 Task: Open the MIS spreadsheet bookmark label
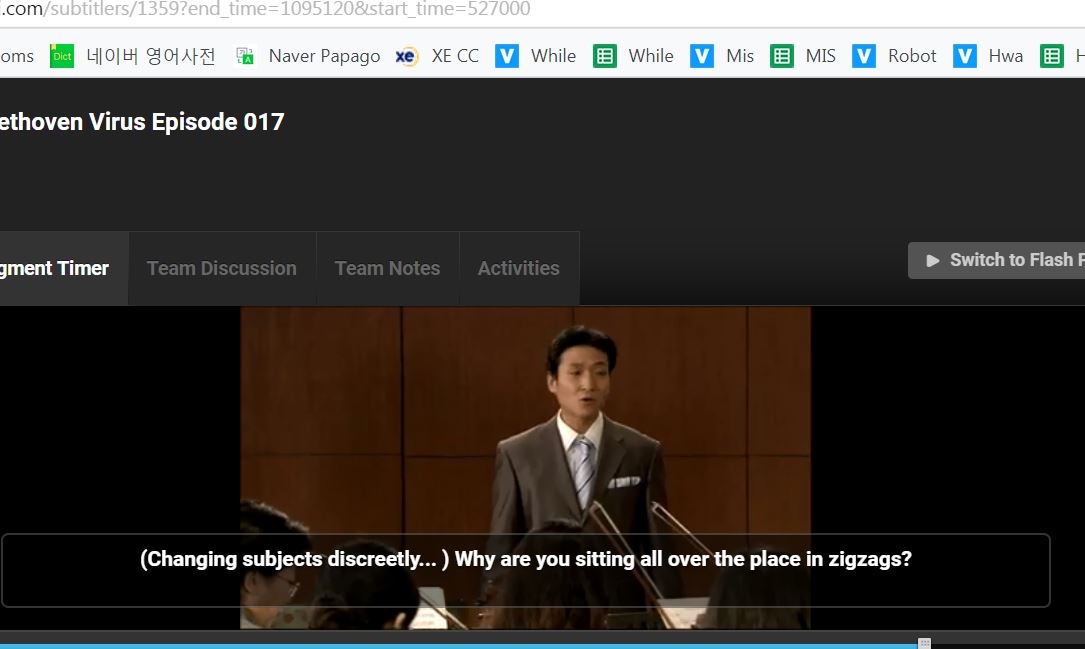pyautogui.click(x=821, y=56)
